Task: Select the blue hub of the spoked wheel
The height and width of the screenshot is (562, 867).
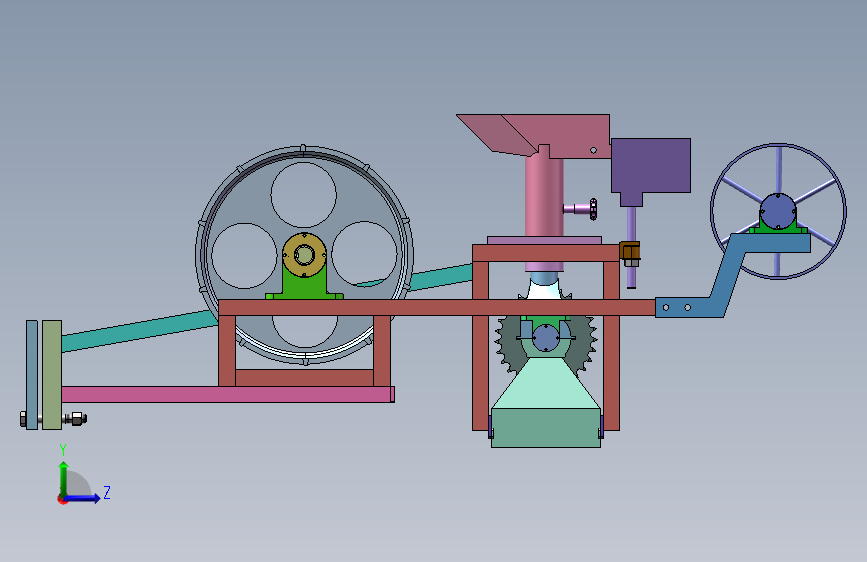Action: point(778,211)
